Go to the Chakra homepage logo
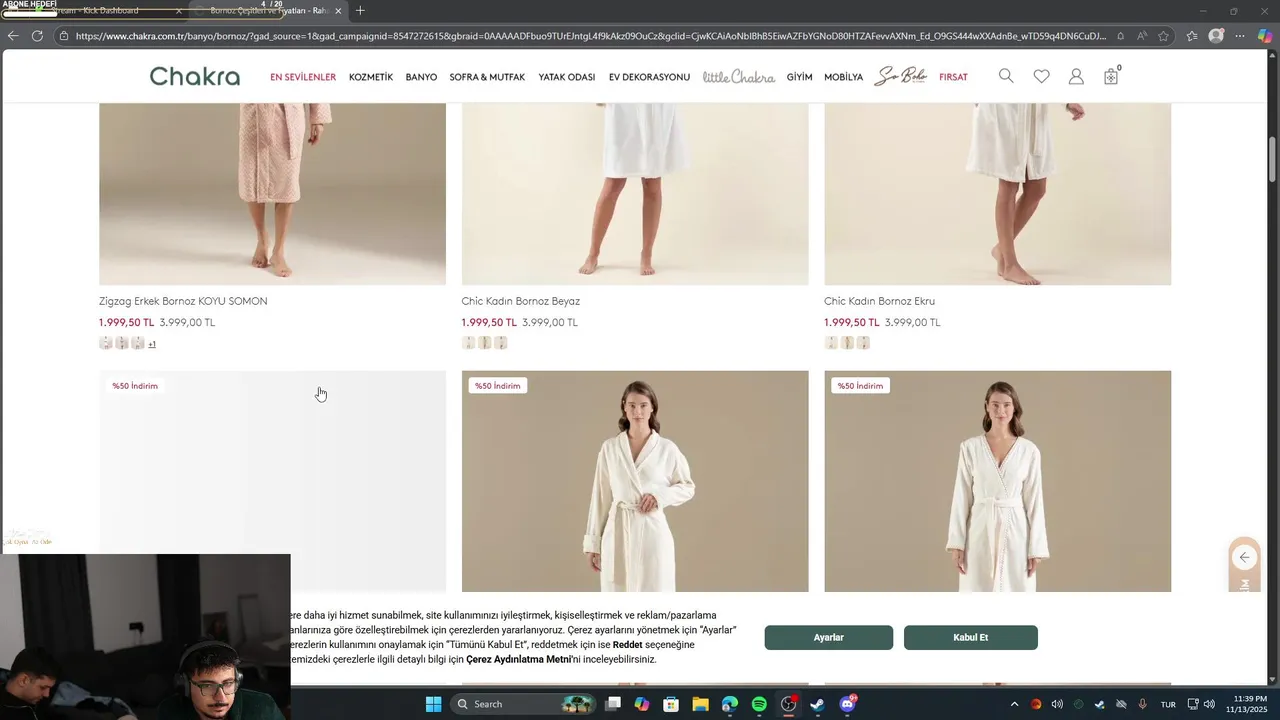1280x720 pixels. pos(195,76)
